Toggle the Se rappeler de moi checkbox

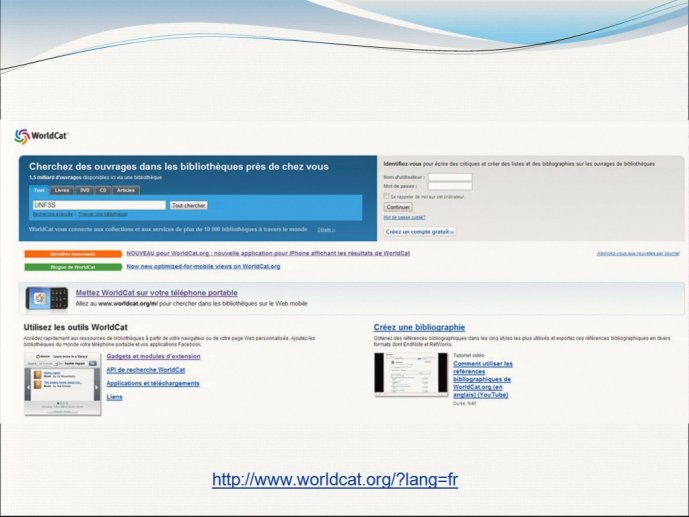pos(387,196)
